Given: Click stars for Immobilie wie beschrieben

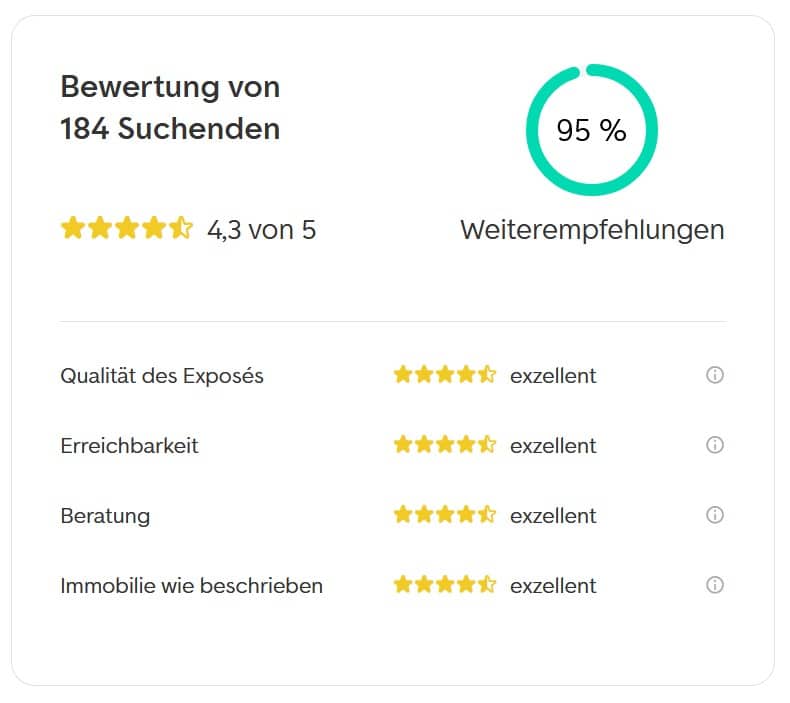Looking at the screenshot, I should (x=445, y=585).
